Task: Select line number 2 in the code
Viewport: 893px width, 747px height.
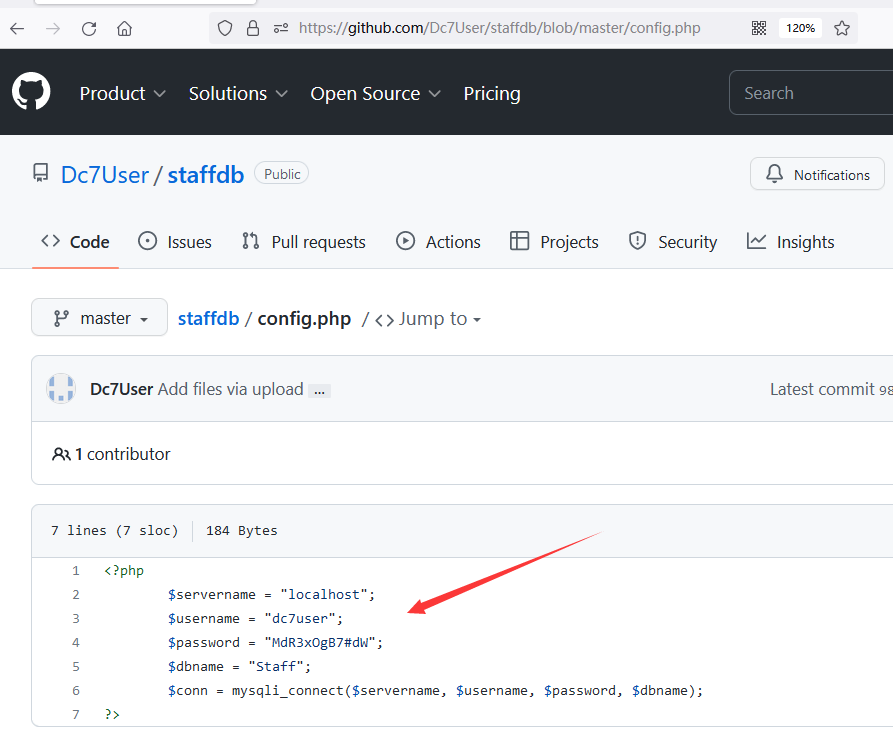Action: click(x=75, y=594)
